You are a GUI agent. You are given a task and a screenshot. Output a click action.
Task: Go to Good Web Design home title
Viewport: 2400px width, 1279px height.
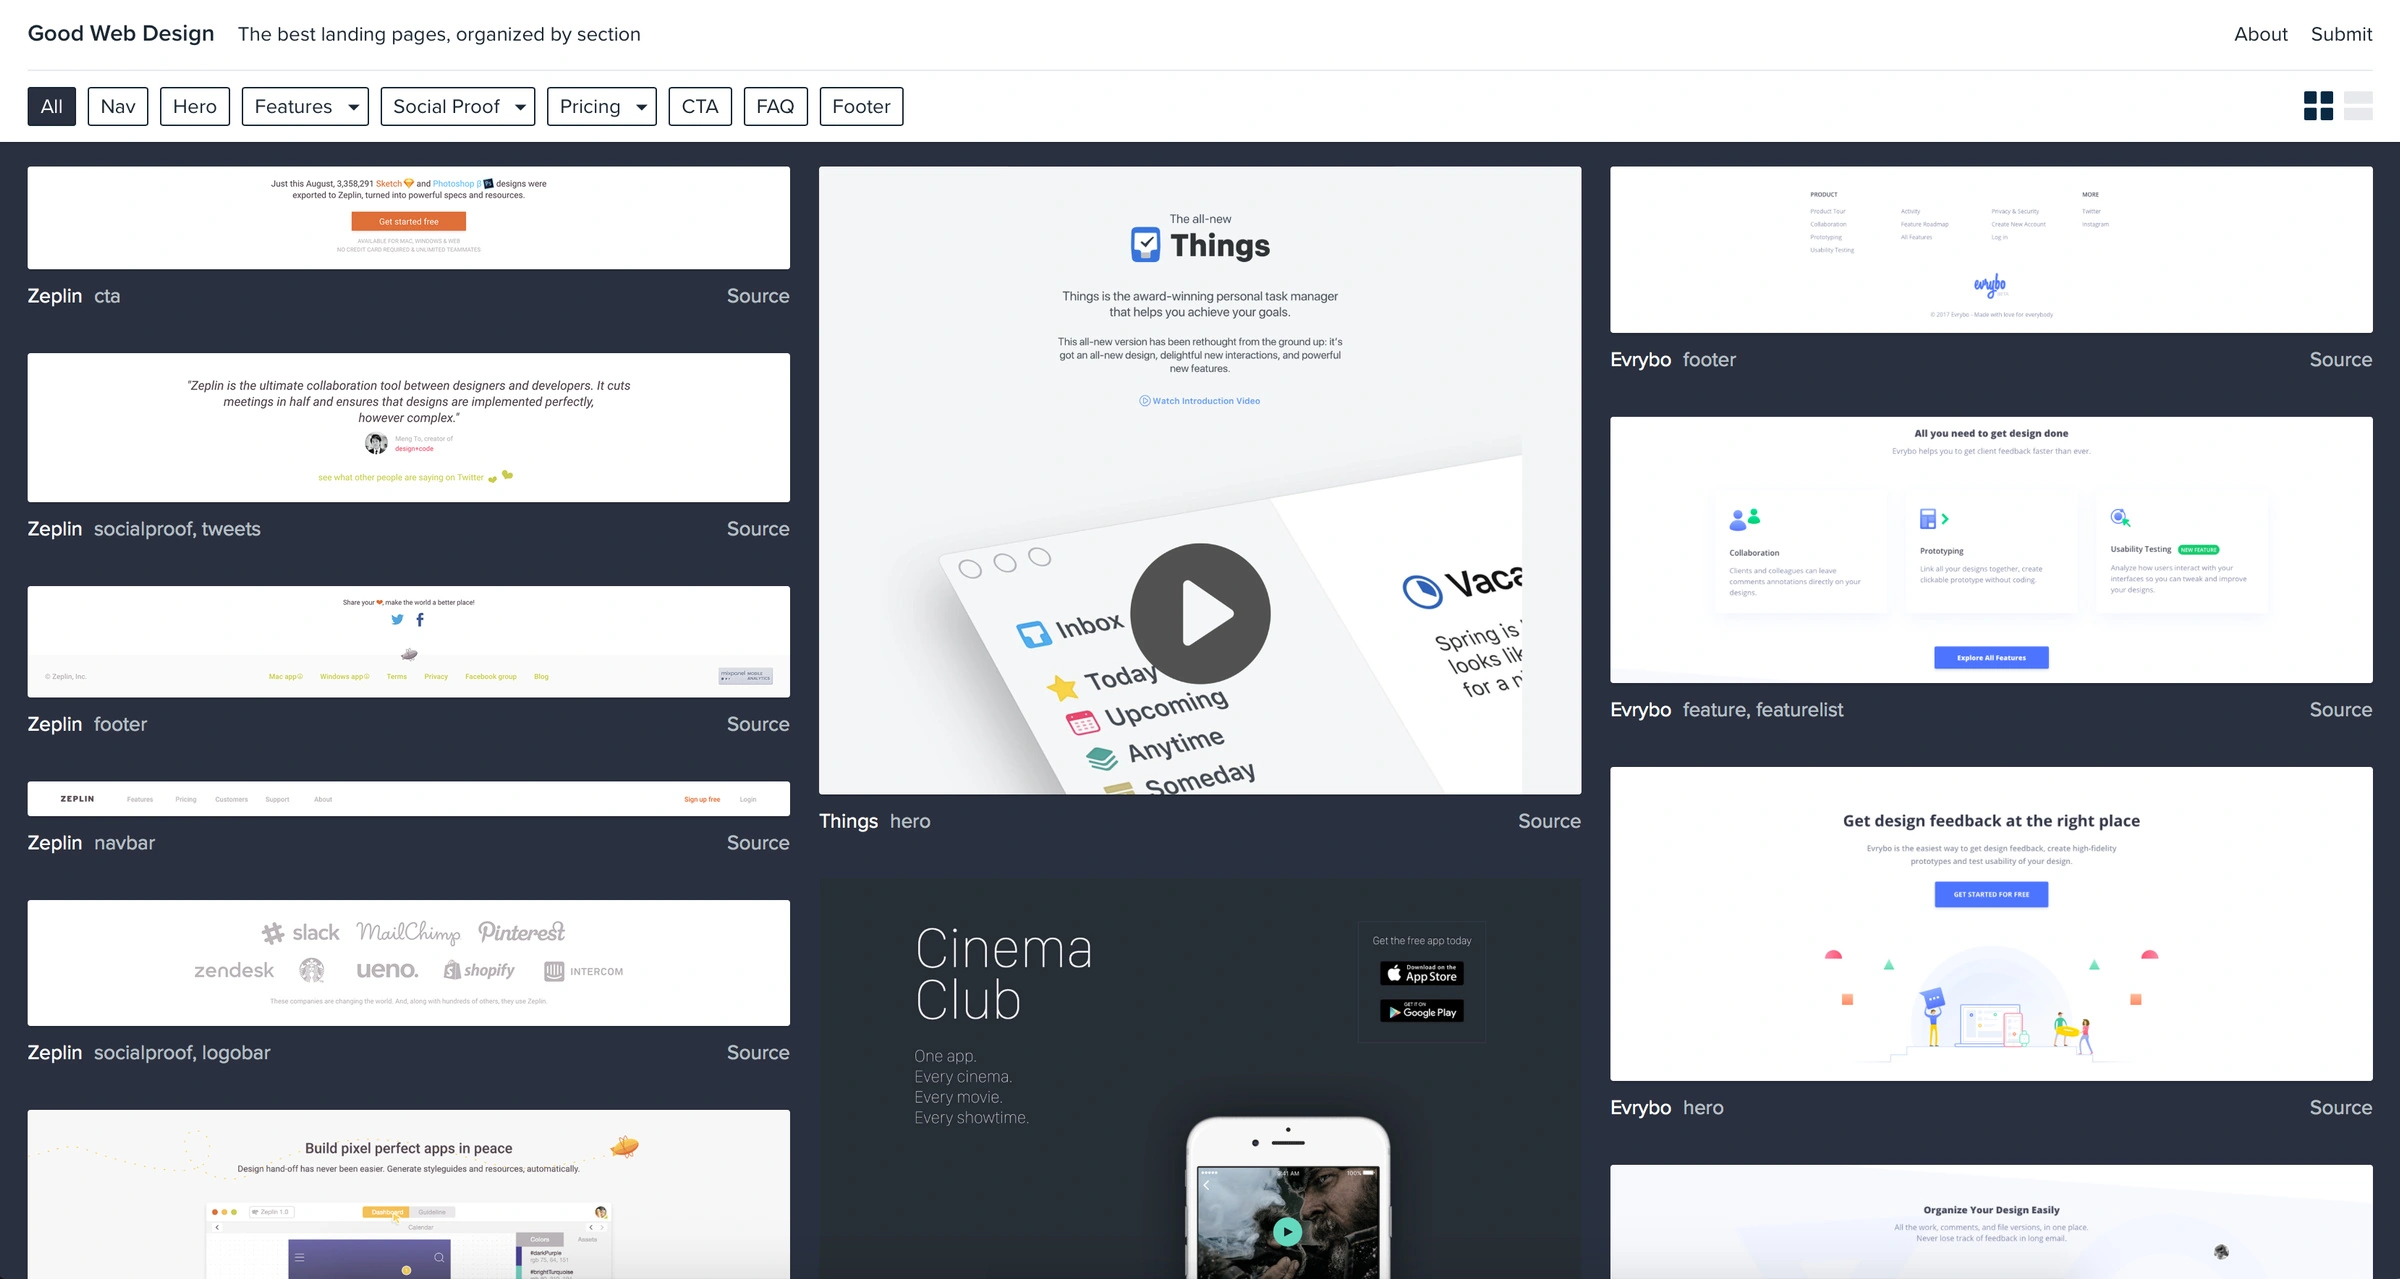click(x=121, y=33)
